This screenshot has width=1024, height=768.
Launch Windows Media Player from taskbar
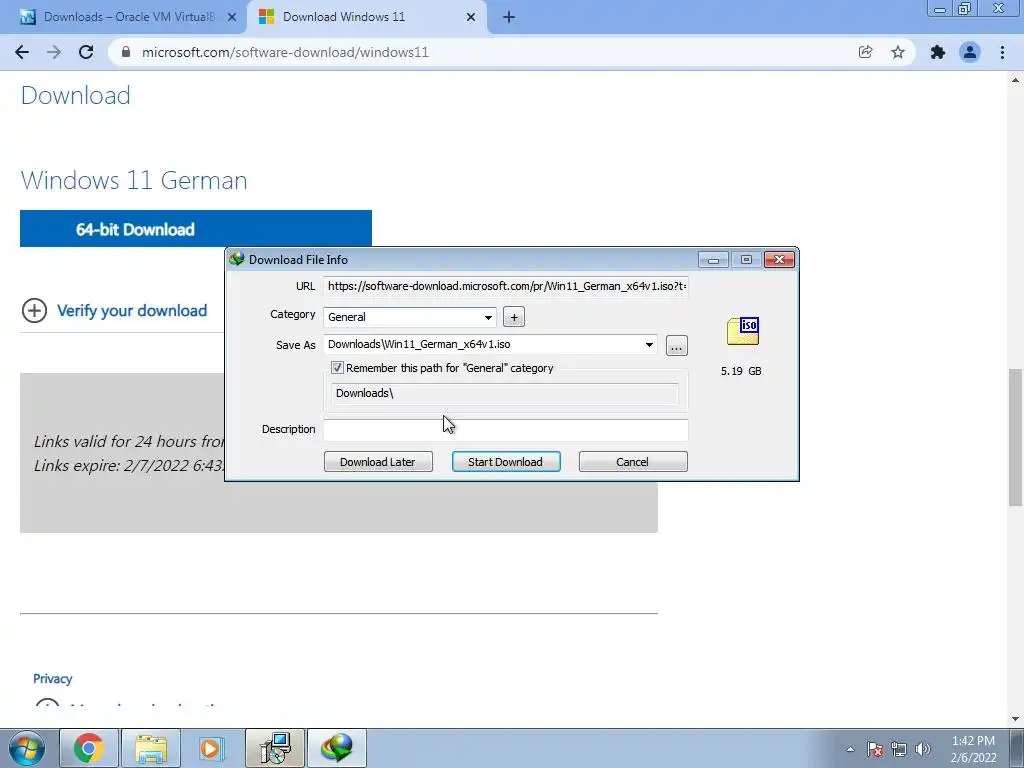click(x=212, y=748)
